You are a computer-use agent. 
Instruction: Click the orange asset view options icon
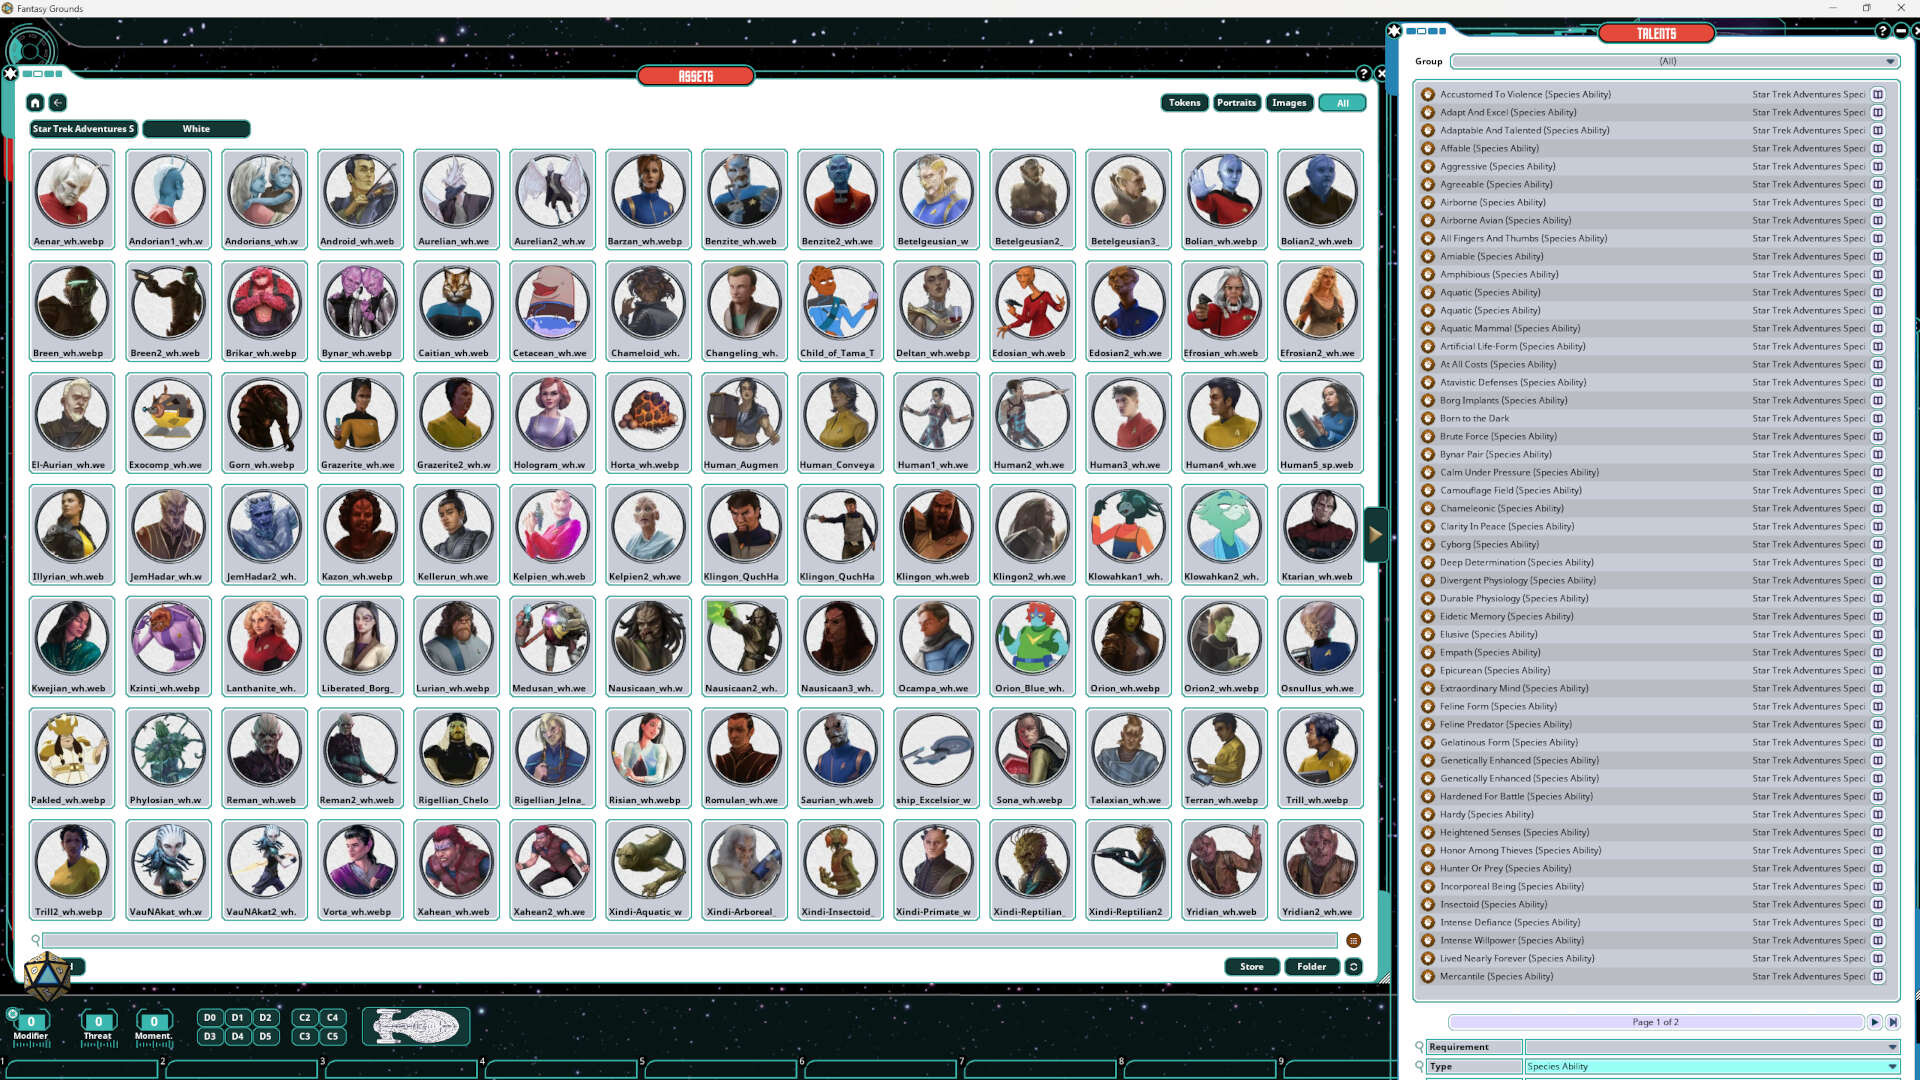(x=1353, y=941)
